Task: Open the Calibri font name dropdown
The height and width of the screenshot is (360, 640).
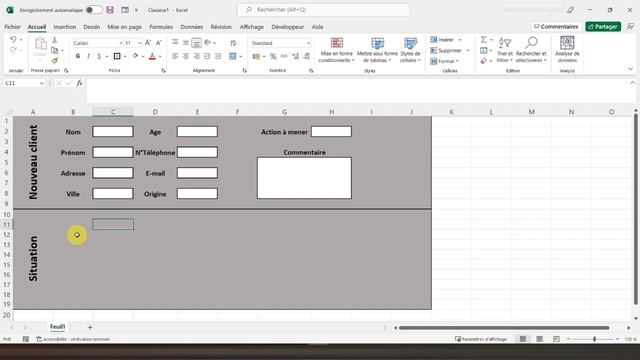Action: click(121, 43)
